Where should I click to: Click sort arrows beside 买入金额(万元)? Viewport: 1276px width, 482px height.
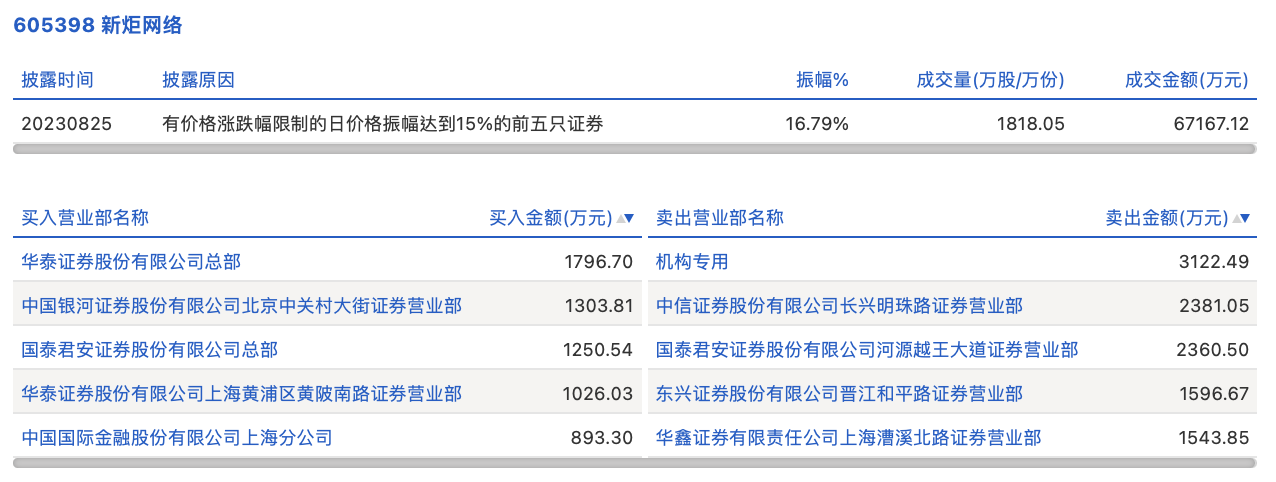click(626, 218)
